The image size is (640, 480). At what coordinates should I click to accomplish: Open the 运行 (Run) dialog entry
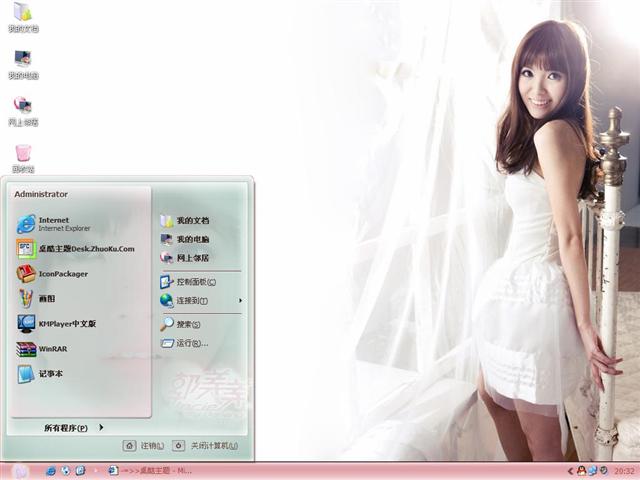[191, 343]
